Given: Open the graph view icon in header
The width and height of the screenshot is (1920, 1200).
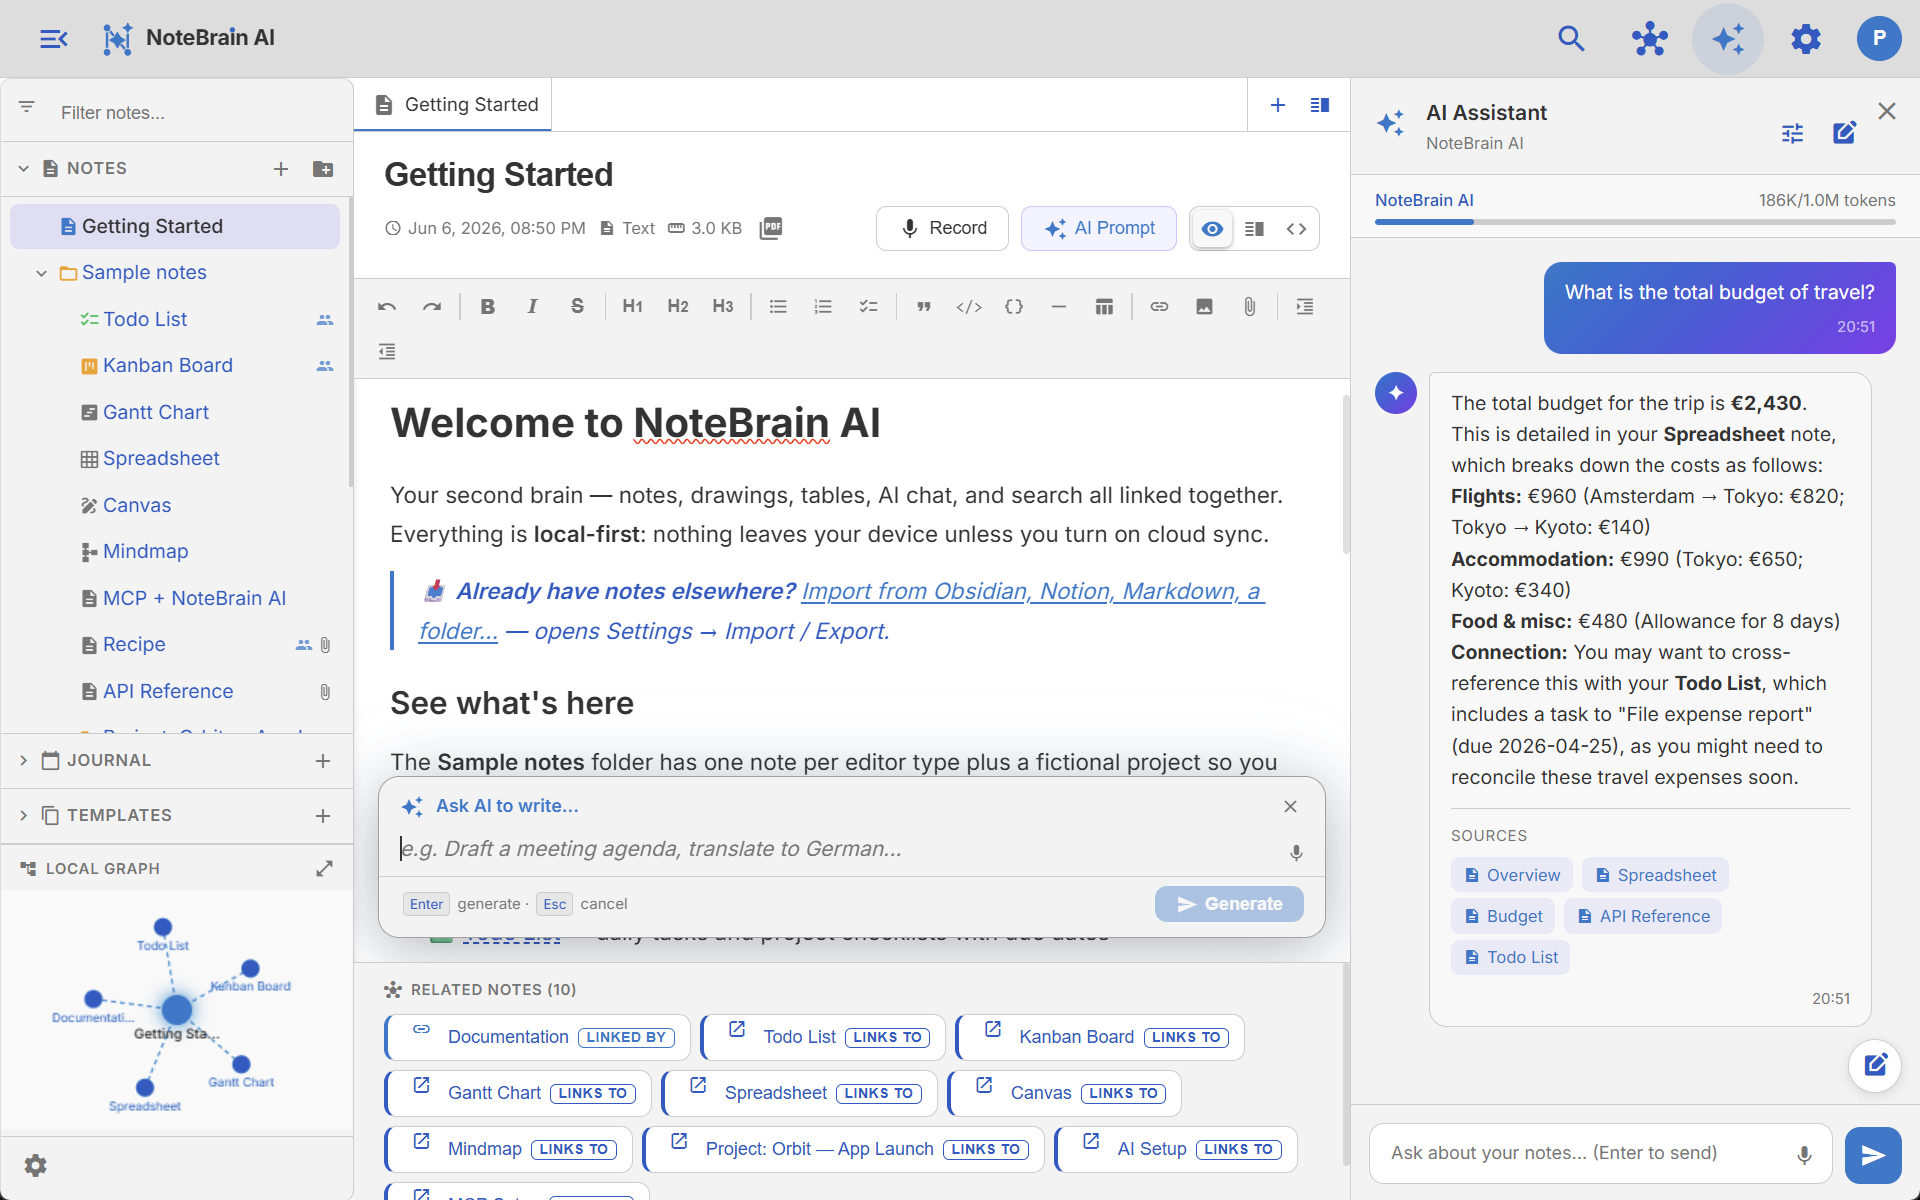Looking at the screenshot, I should (x=1650, y=39).
